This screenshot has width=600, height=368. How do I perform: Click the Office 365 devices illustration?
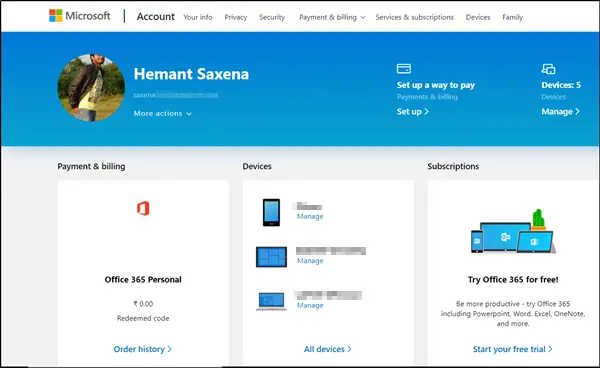(513, 231)
